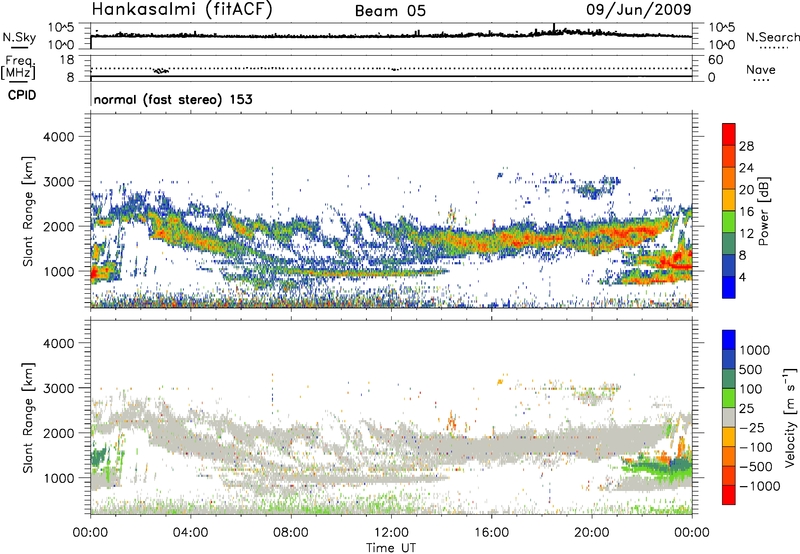Click the 20 dB label on the power scale
800x554 pixels.
(x=746, y=190)
